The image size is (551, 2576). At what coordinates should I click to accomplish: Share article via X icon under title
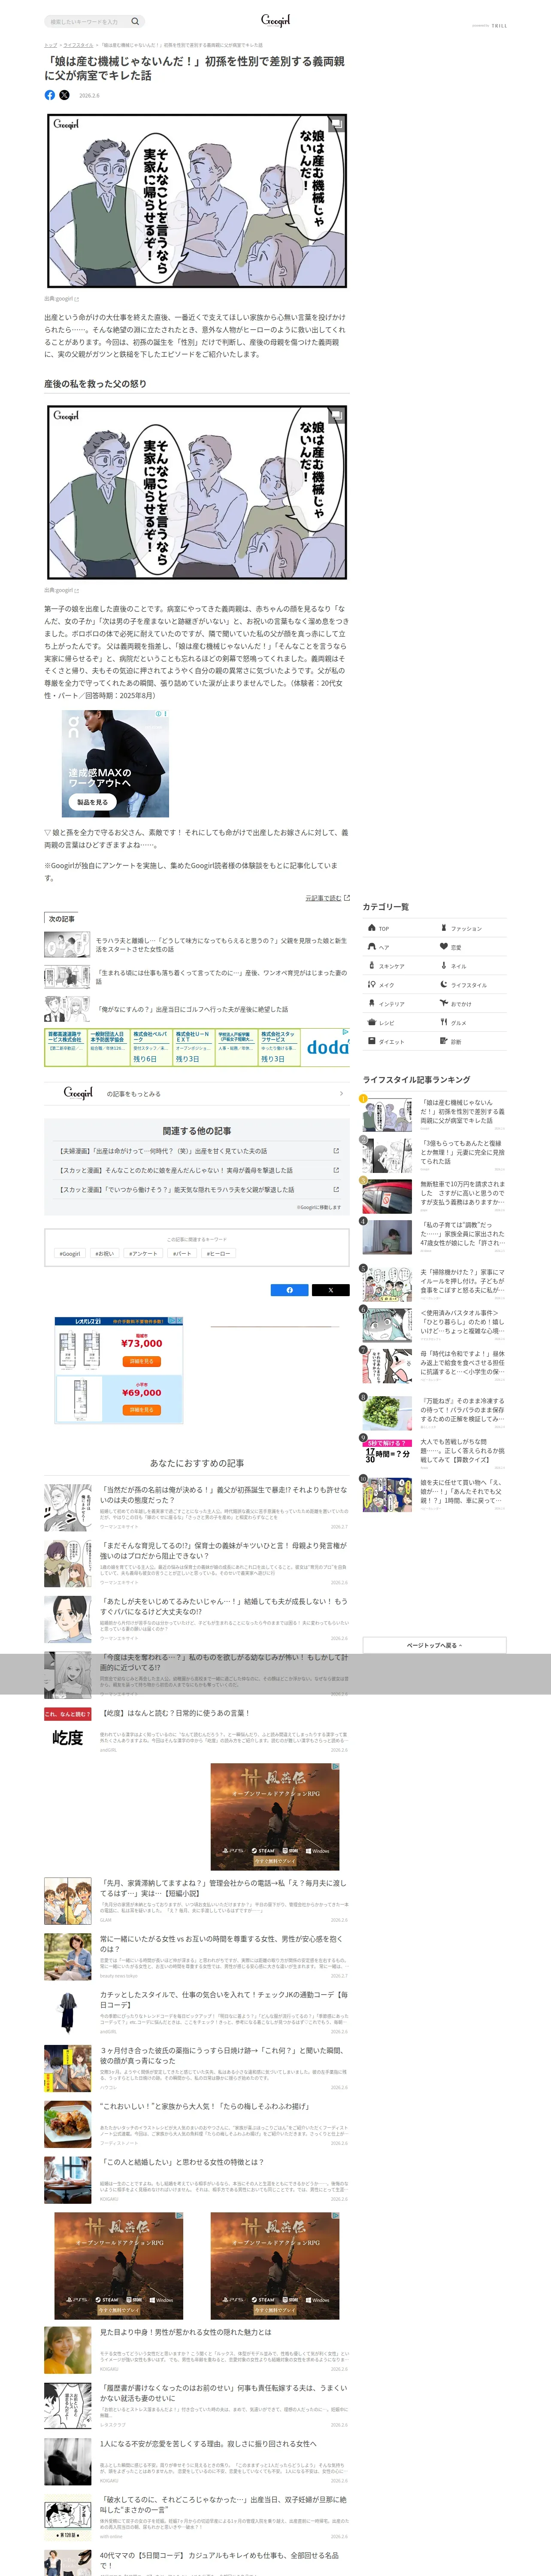pyautogui.click(x=64, y=95)
